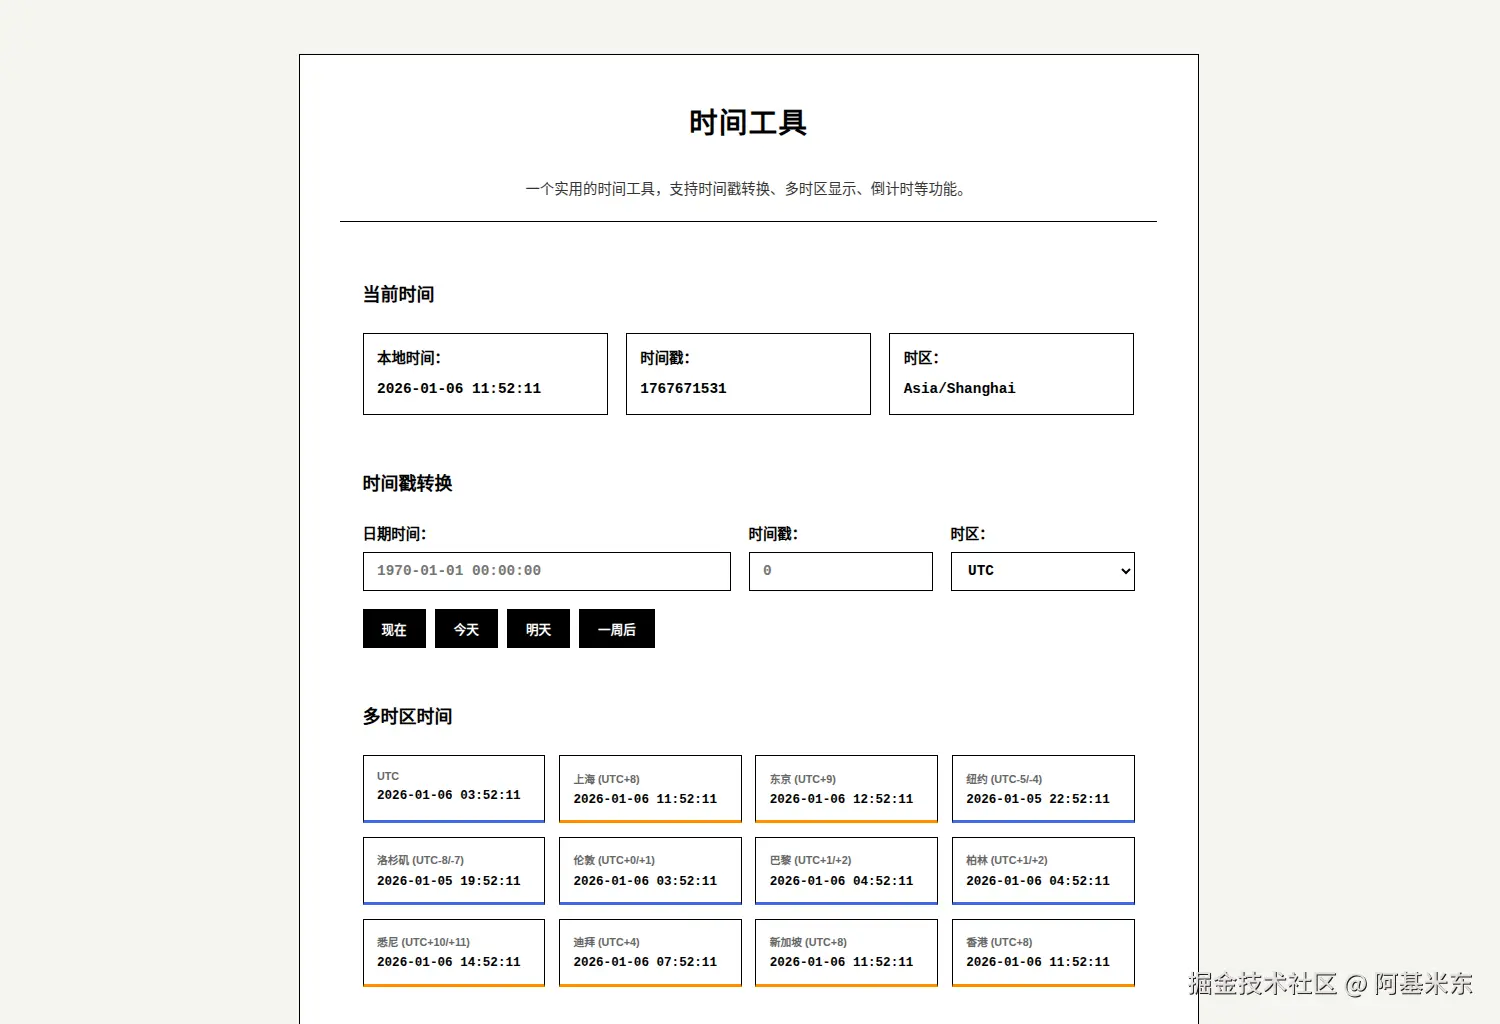Select the 本地时间 card
This screenshot has width=1500, height=1024.
[x=485, y=374]
